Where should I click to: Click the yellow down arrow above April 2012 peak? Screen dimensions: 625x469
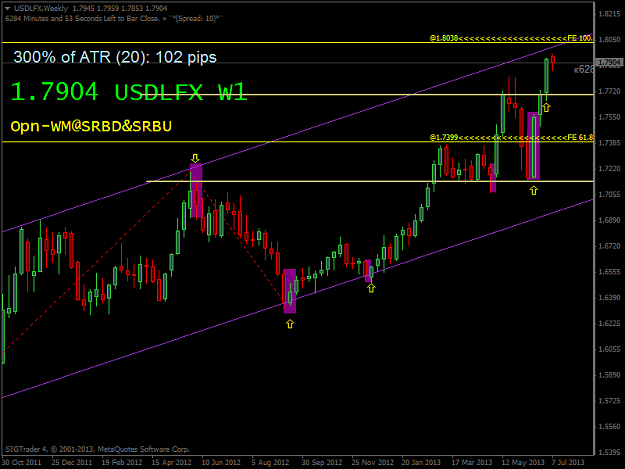point(195,158)
